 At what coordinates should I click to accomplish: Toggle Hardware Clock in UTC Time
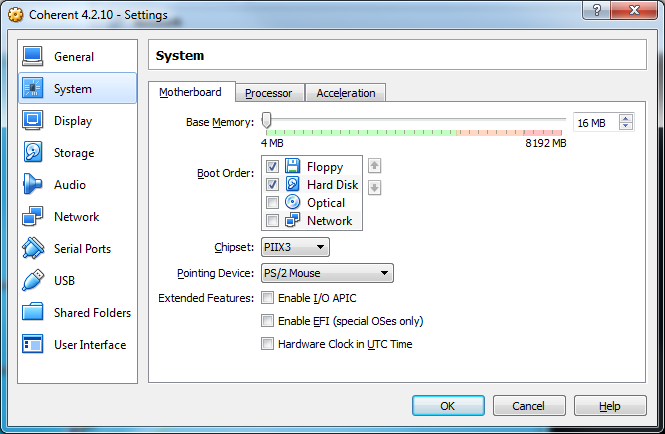point(267,344)
